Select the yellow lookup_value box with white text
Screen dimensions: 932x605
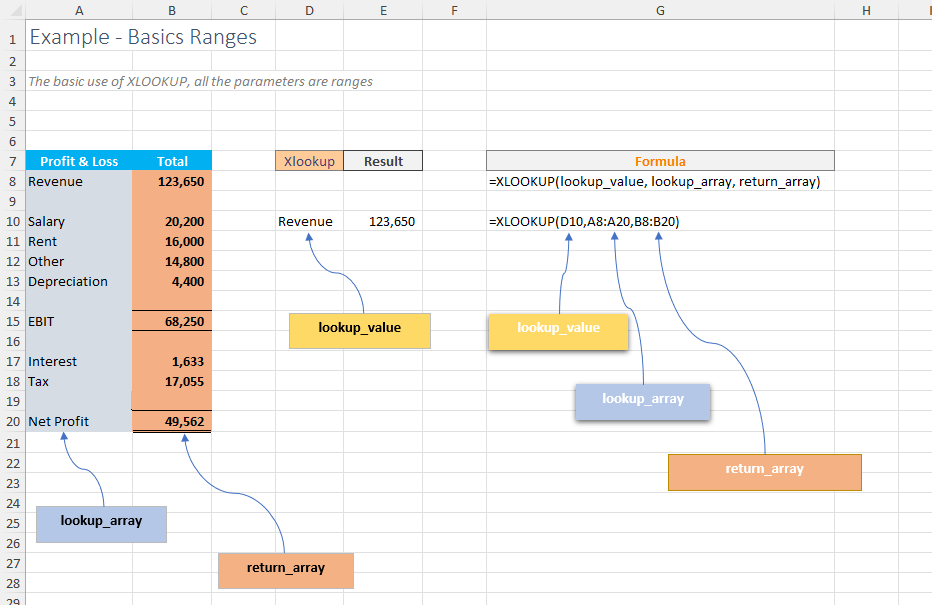coord(558,332)
